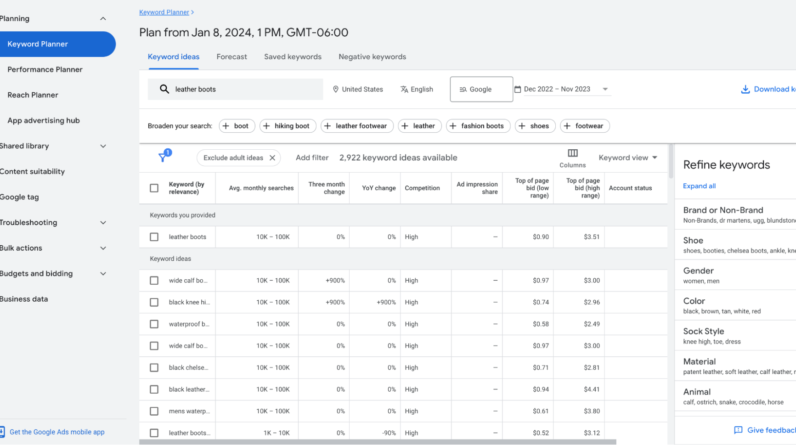796x445 pixels.
Task: Switch to the Forecast tab
Action: pos(231,57)
